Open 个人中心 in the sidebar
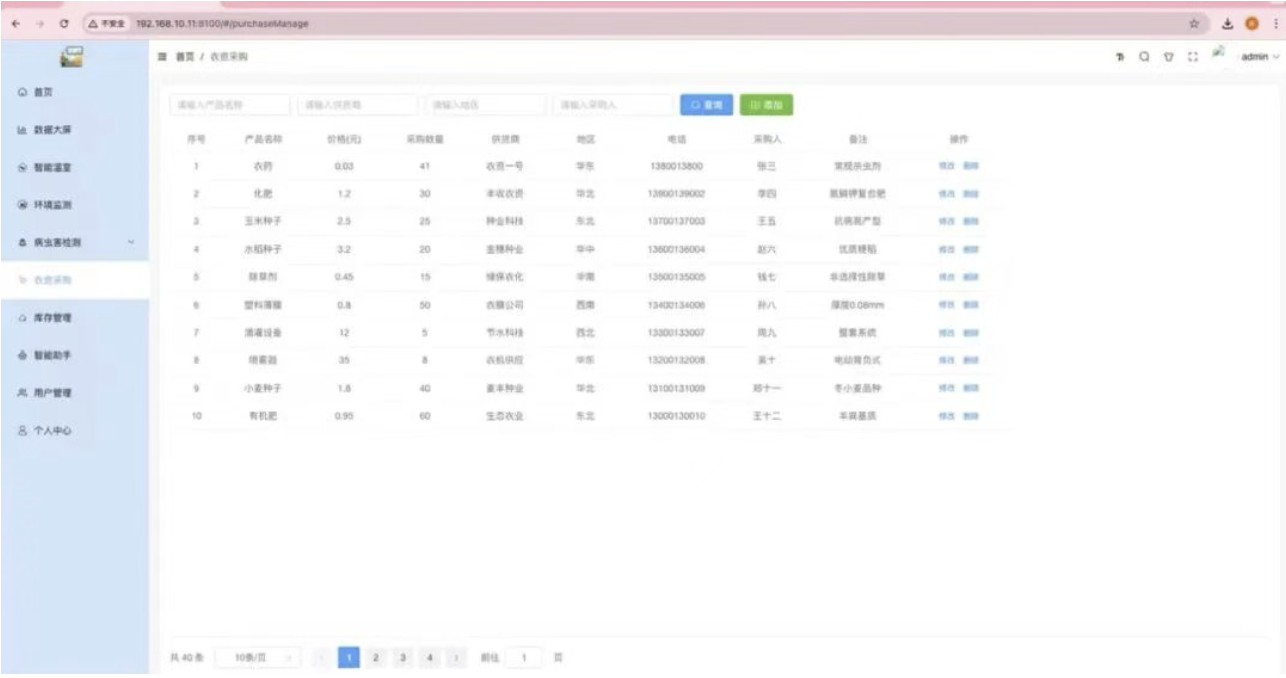 pyautogui.click(x=75, y=431)
